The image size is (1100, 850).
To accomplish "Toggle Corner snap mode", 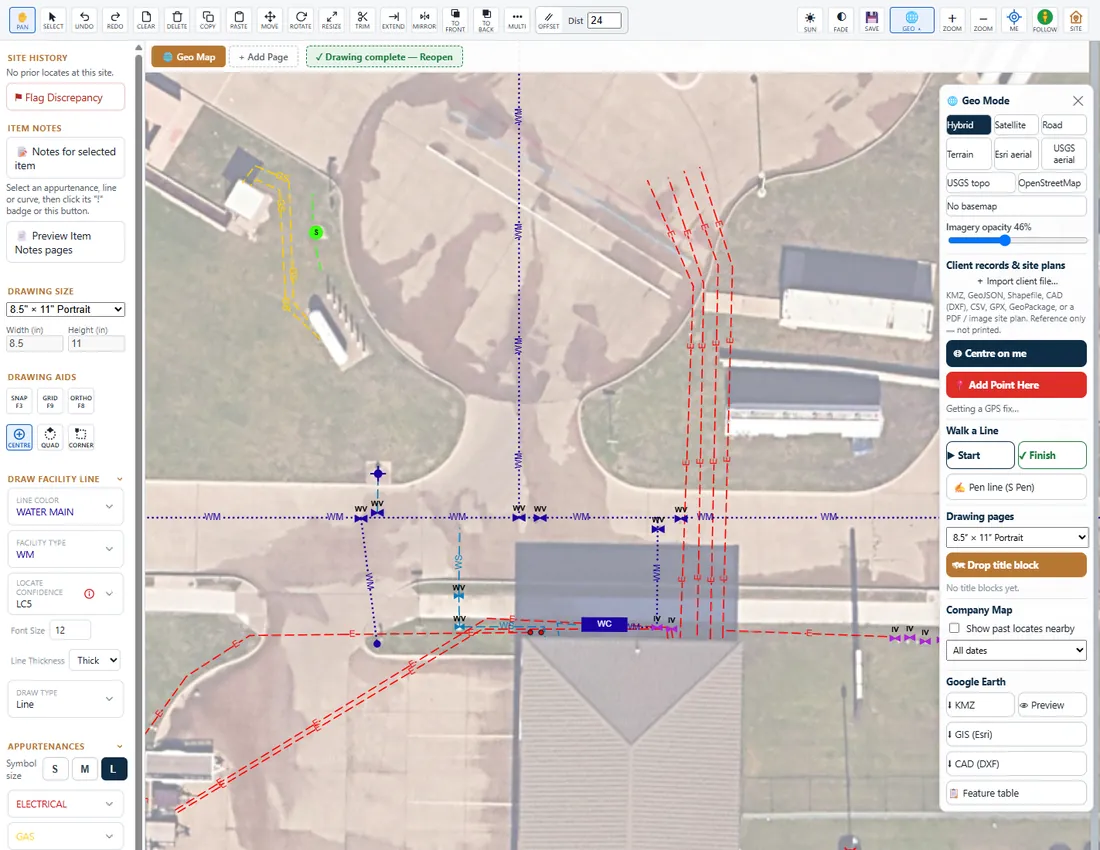I will pyautogui.click(x=81, y=437).
